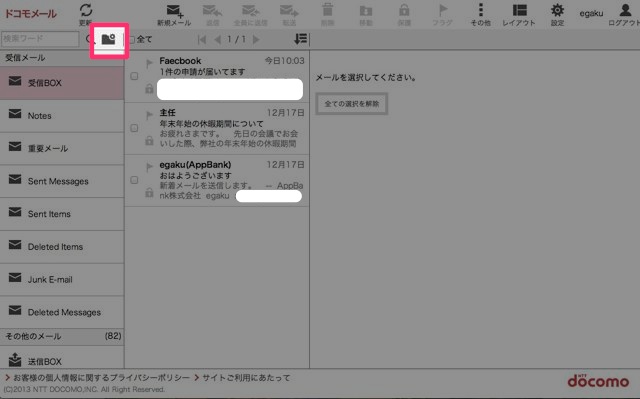
Task: Open サイトご利用にあたって link
Action: tap(246, 378)
